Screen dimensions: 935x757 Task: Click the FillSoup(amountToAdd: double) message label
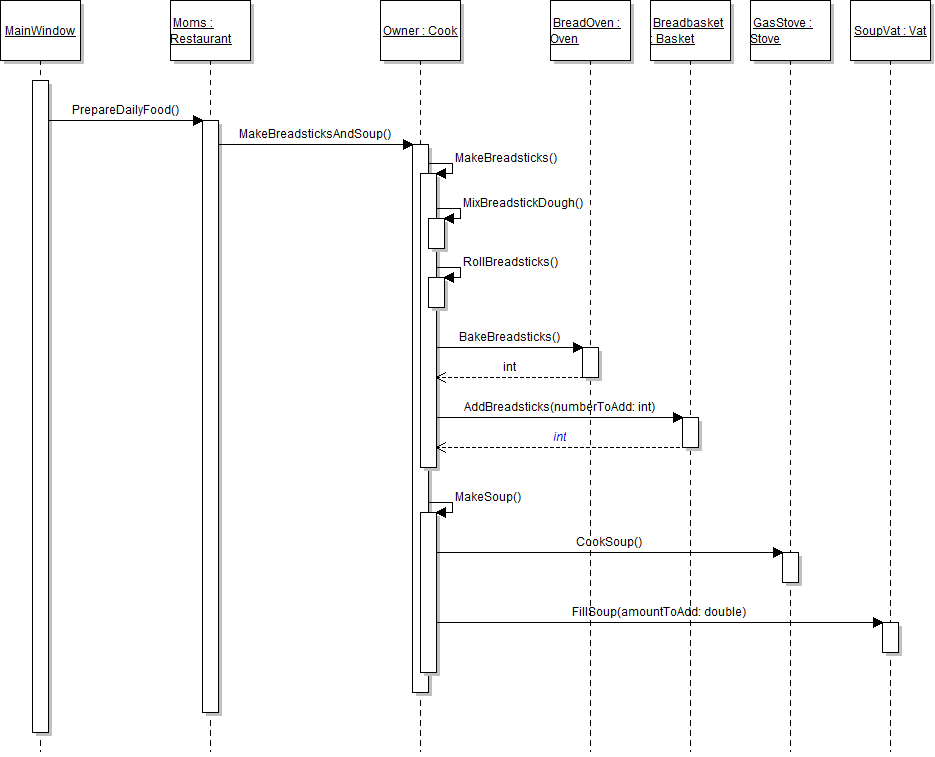click(659, 611)
